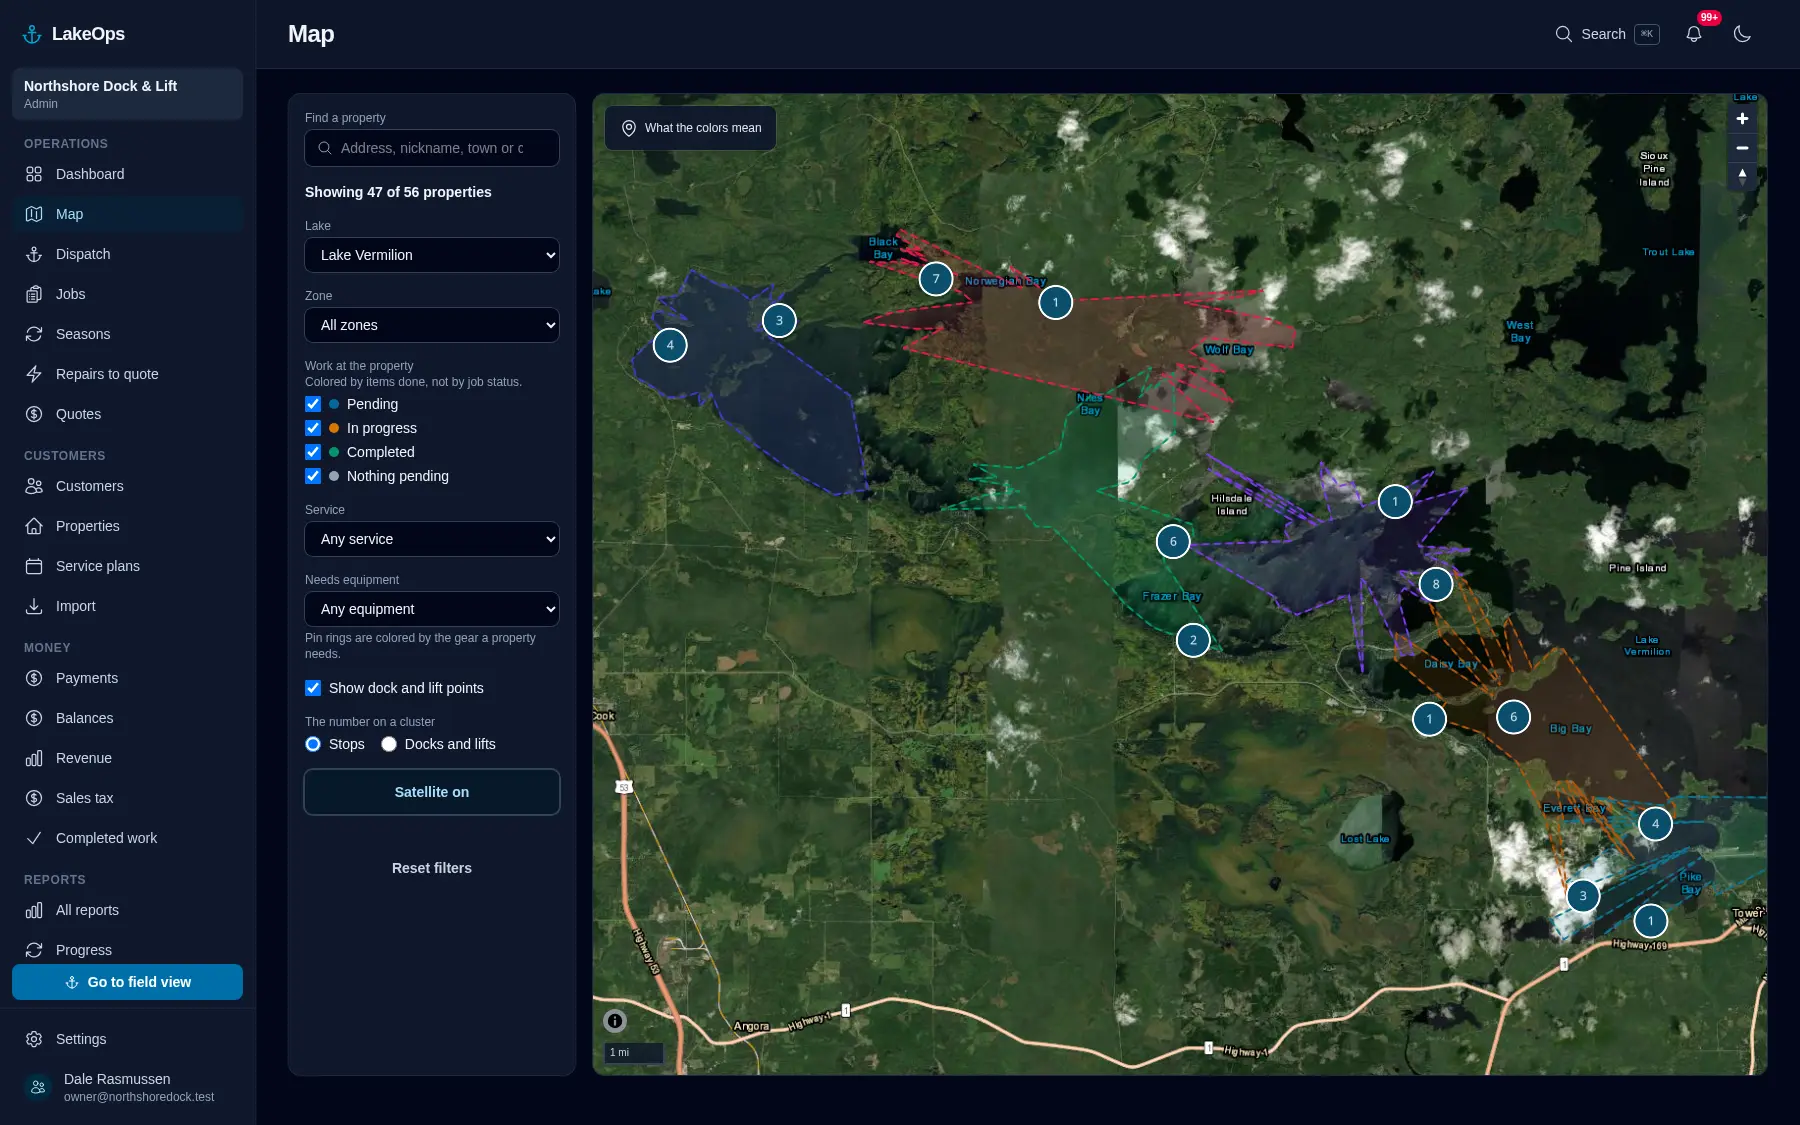Click the Repairs to quote lightning icon

coord(34,374)
